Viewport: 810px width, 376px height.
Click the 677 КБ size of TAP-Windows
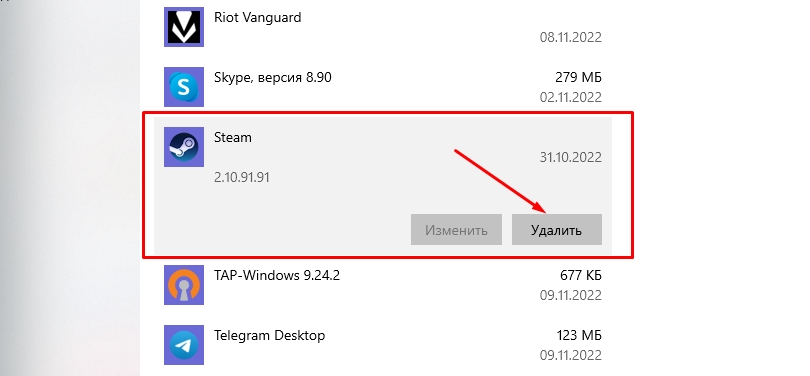(x=581, y=275)
